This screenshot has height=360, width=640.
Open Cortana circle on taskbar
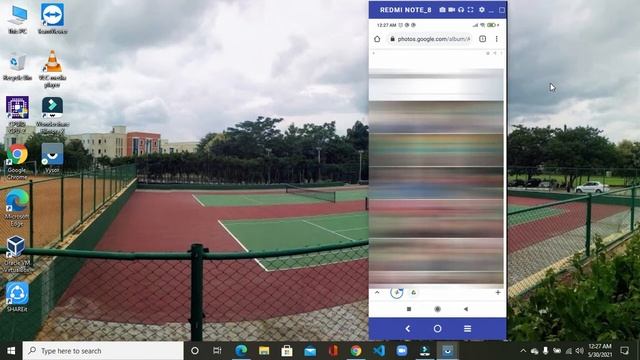[x=195, y=351]
